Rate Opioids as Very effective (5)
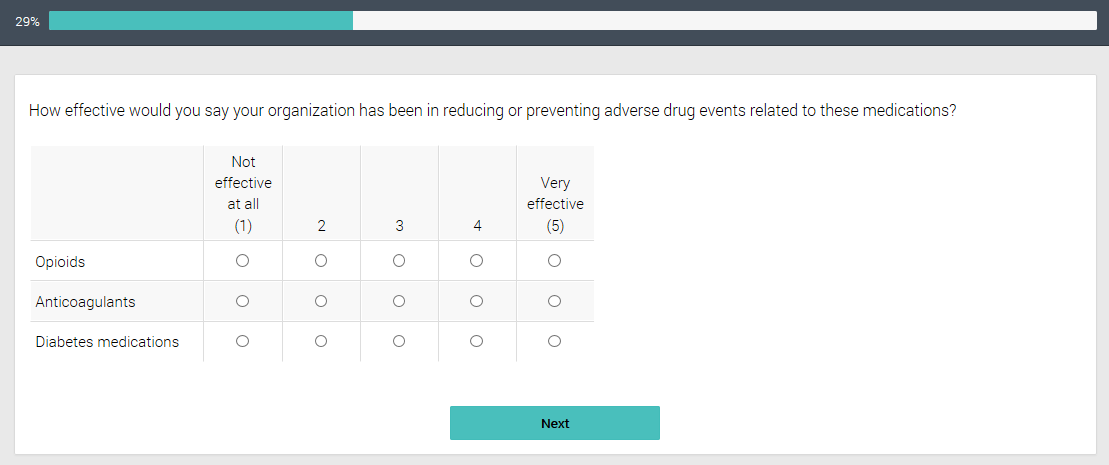This screenshot has width=1109, height=465. pos(555,261)
